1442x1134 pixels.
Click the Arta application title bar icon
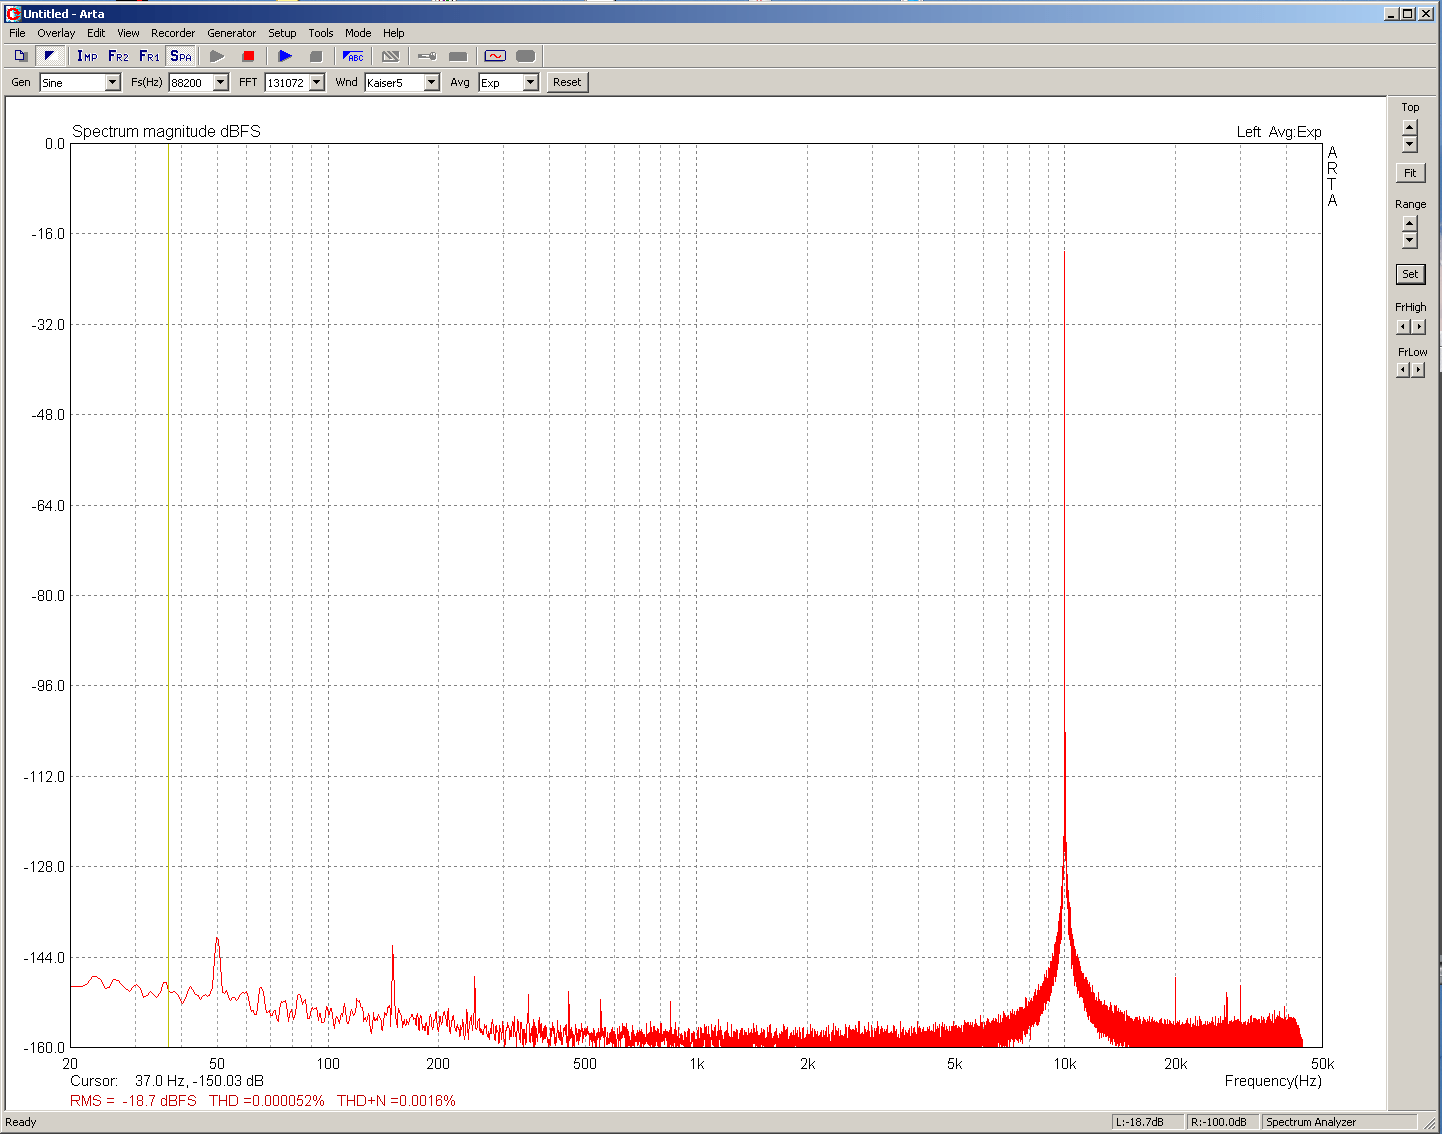[13, 13]
